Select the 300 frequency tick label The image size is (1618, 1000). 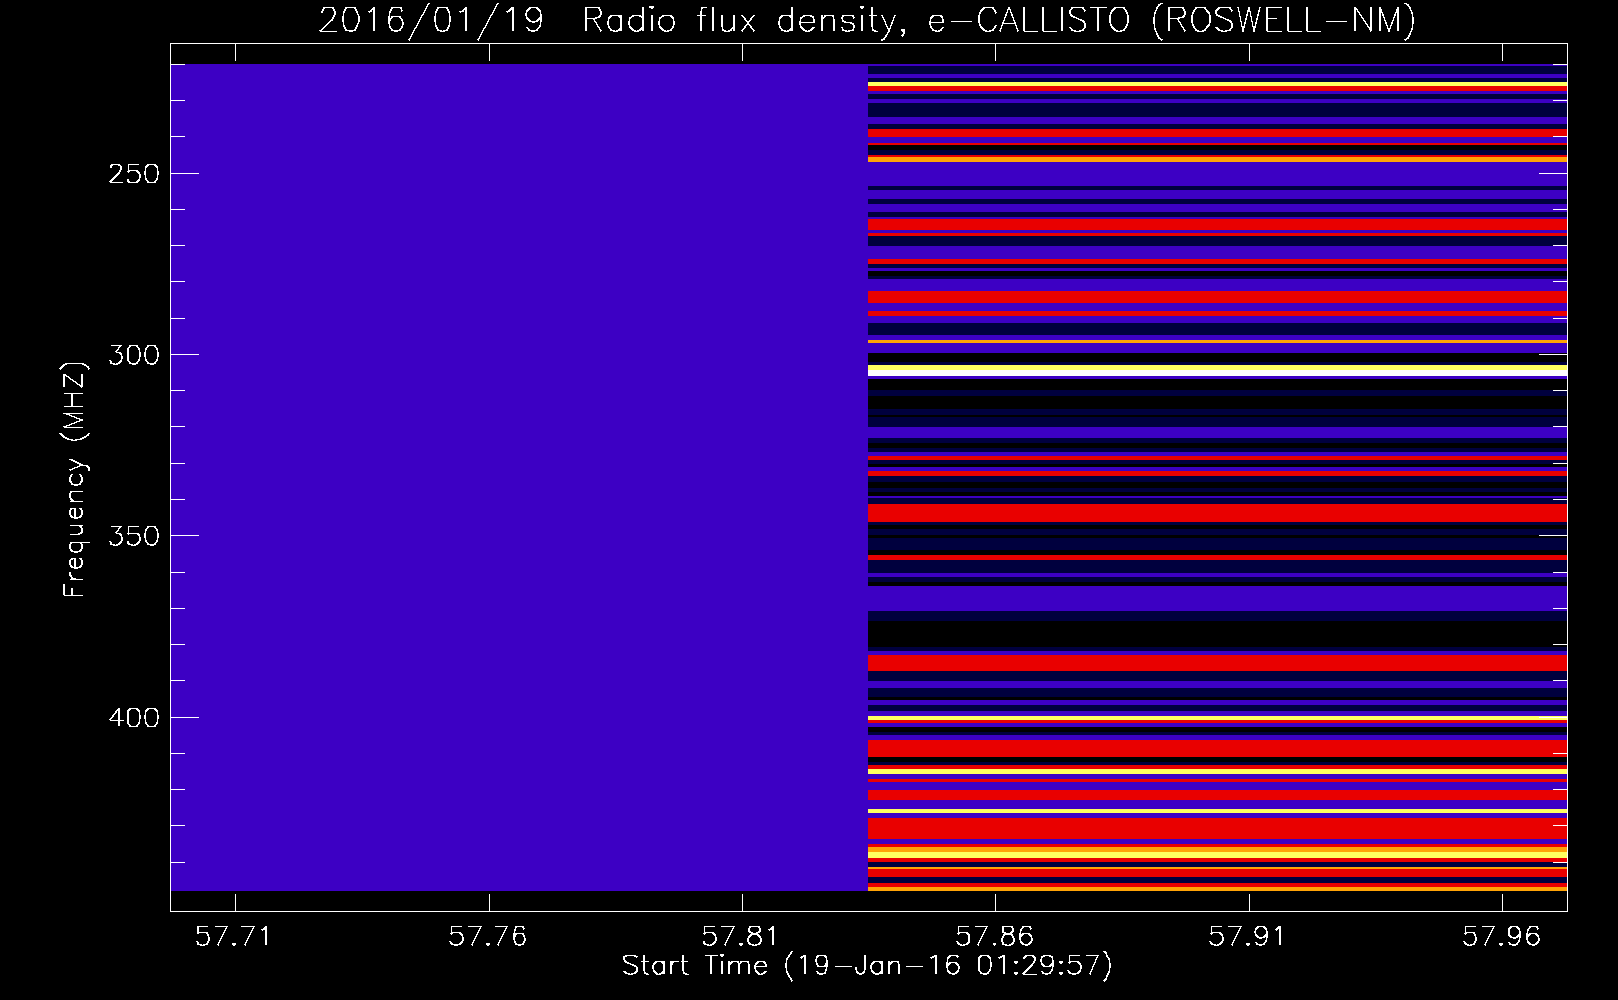(134, 355)
